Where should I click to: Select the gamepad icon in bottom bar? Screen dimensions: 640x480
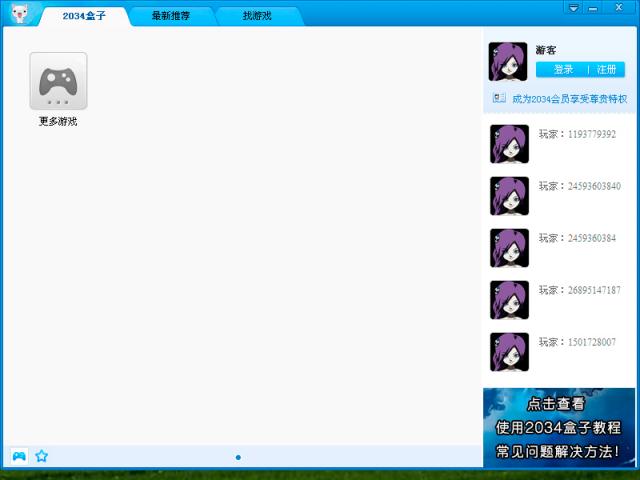19,456
